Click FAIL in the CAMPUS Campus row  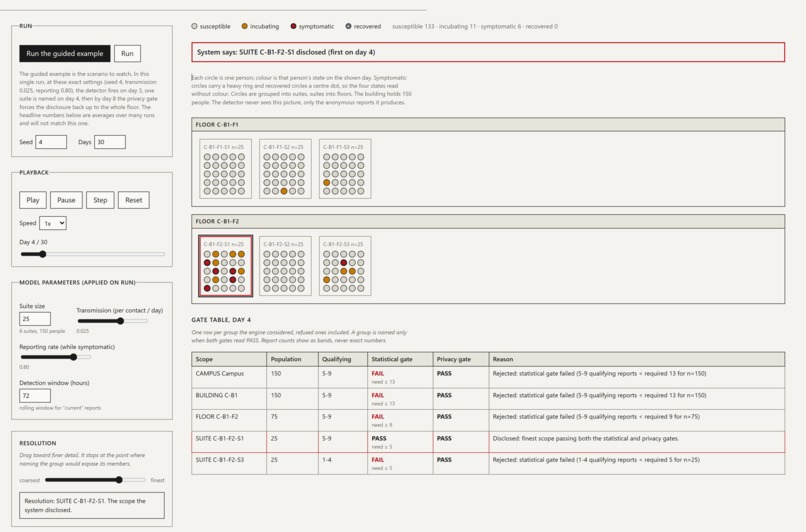(378, 374)
